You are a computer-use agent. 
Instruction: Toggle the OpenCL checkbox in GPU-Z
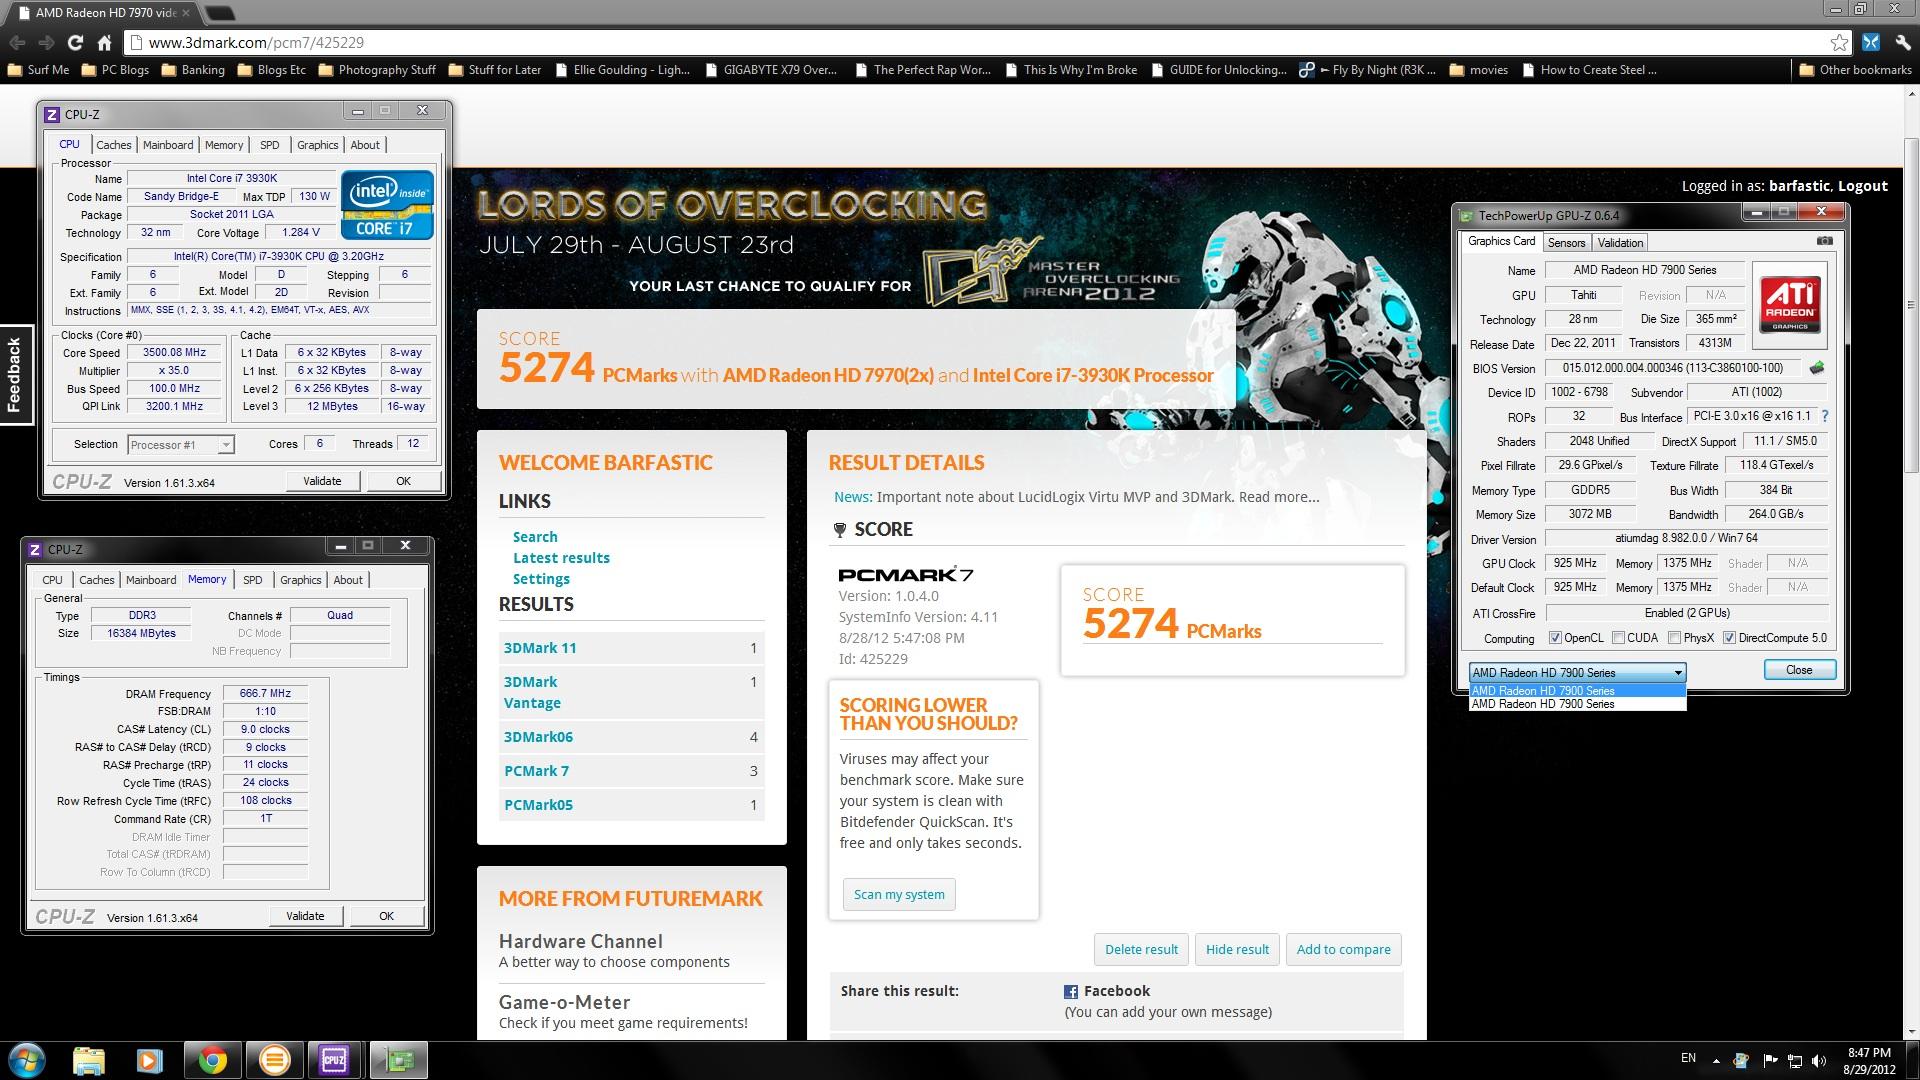coord(1555,638)
